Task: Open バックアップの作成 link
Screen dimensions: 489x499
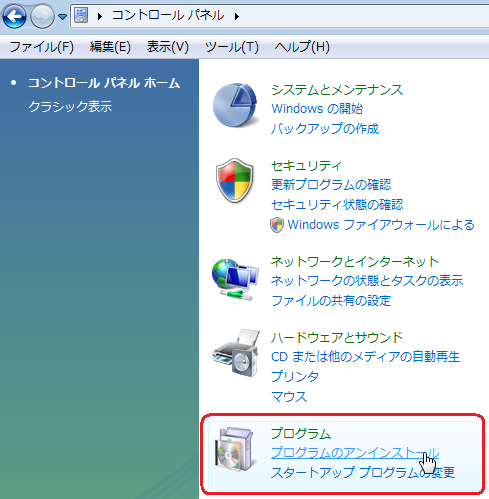Action: click(x=325, y=129)
